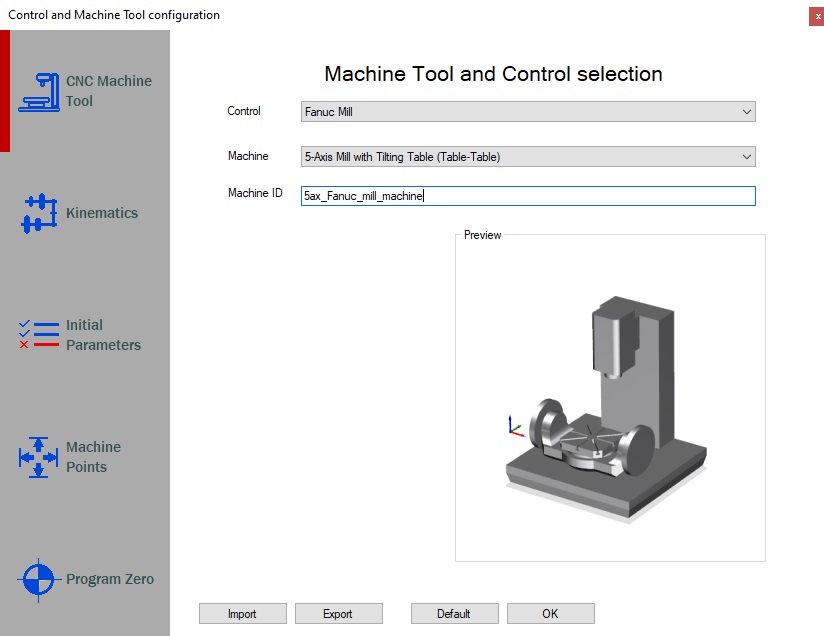Open the Program Zero text label
This screenshot has height=636, width=824.
coord(110,579)
